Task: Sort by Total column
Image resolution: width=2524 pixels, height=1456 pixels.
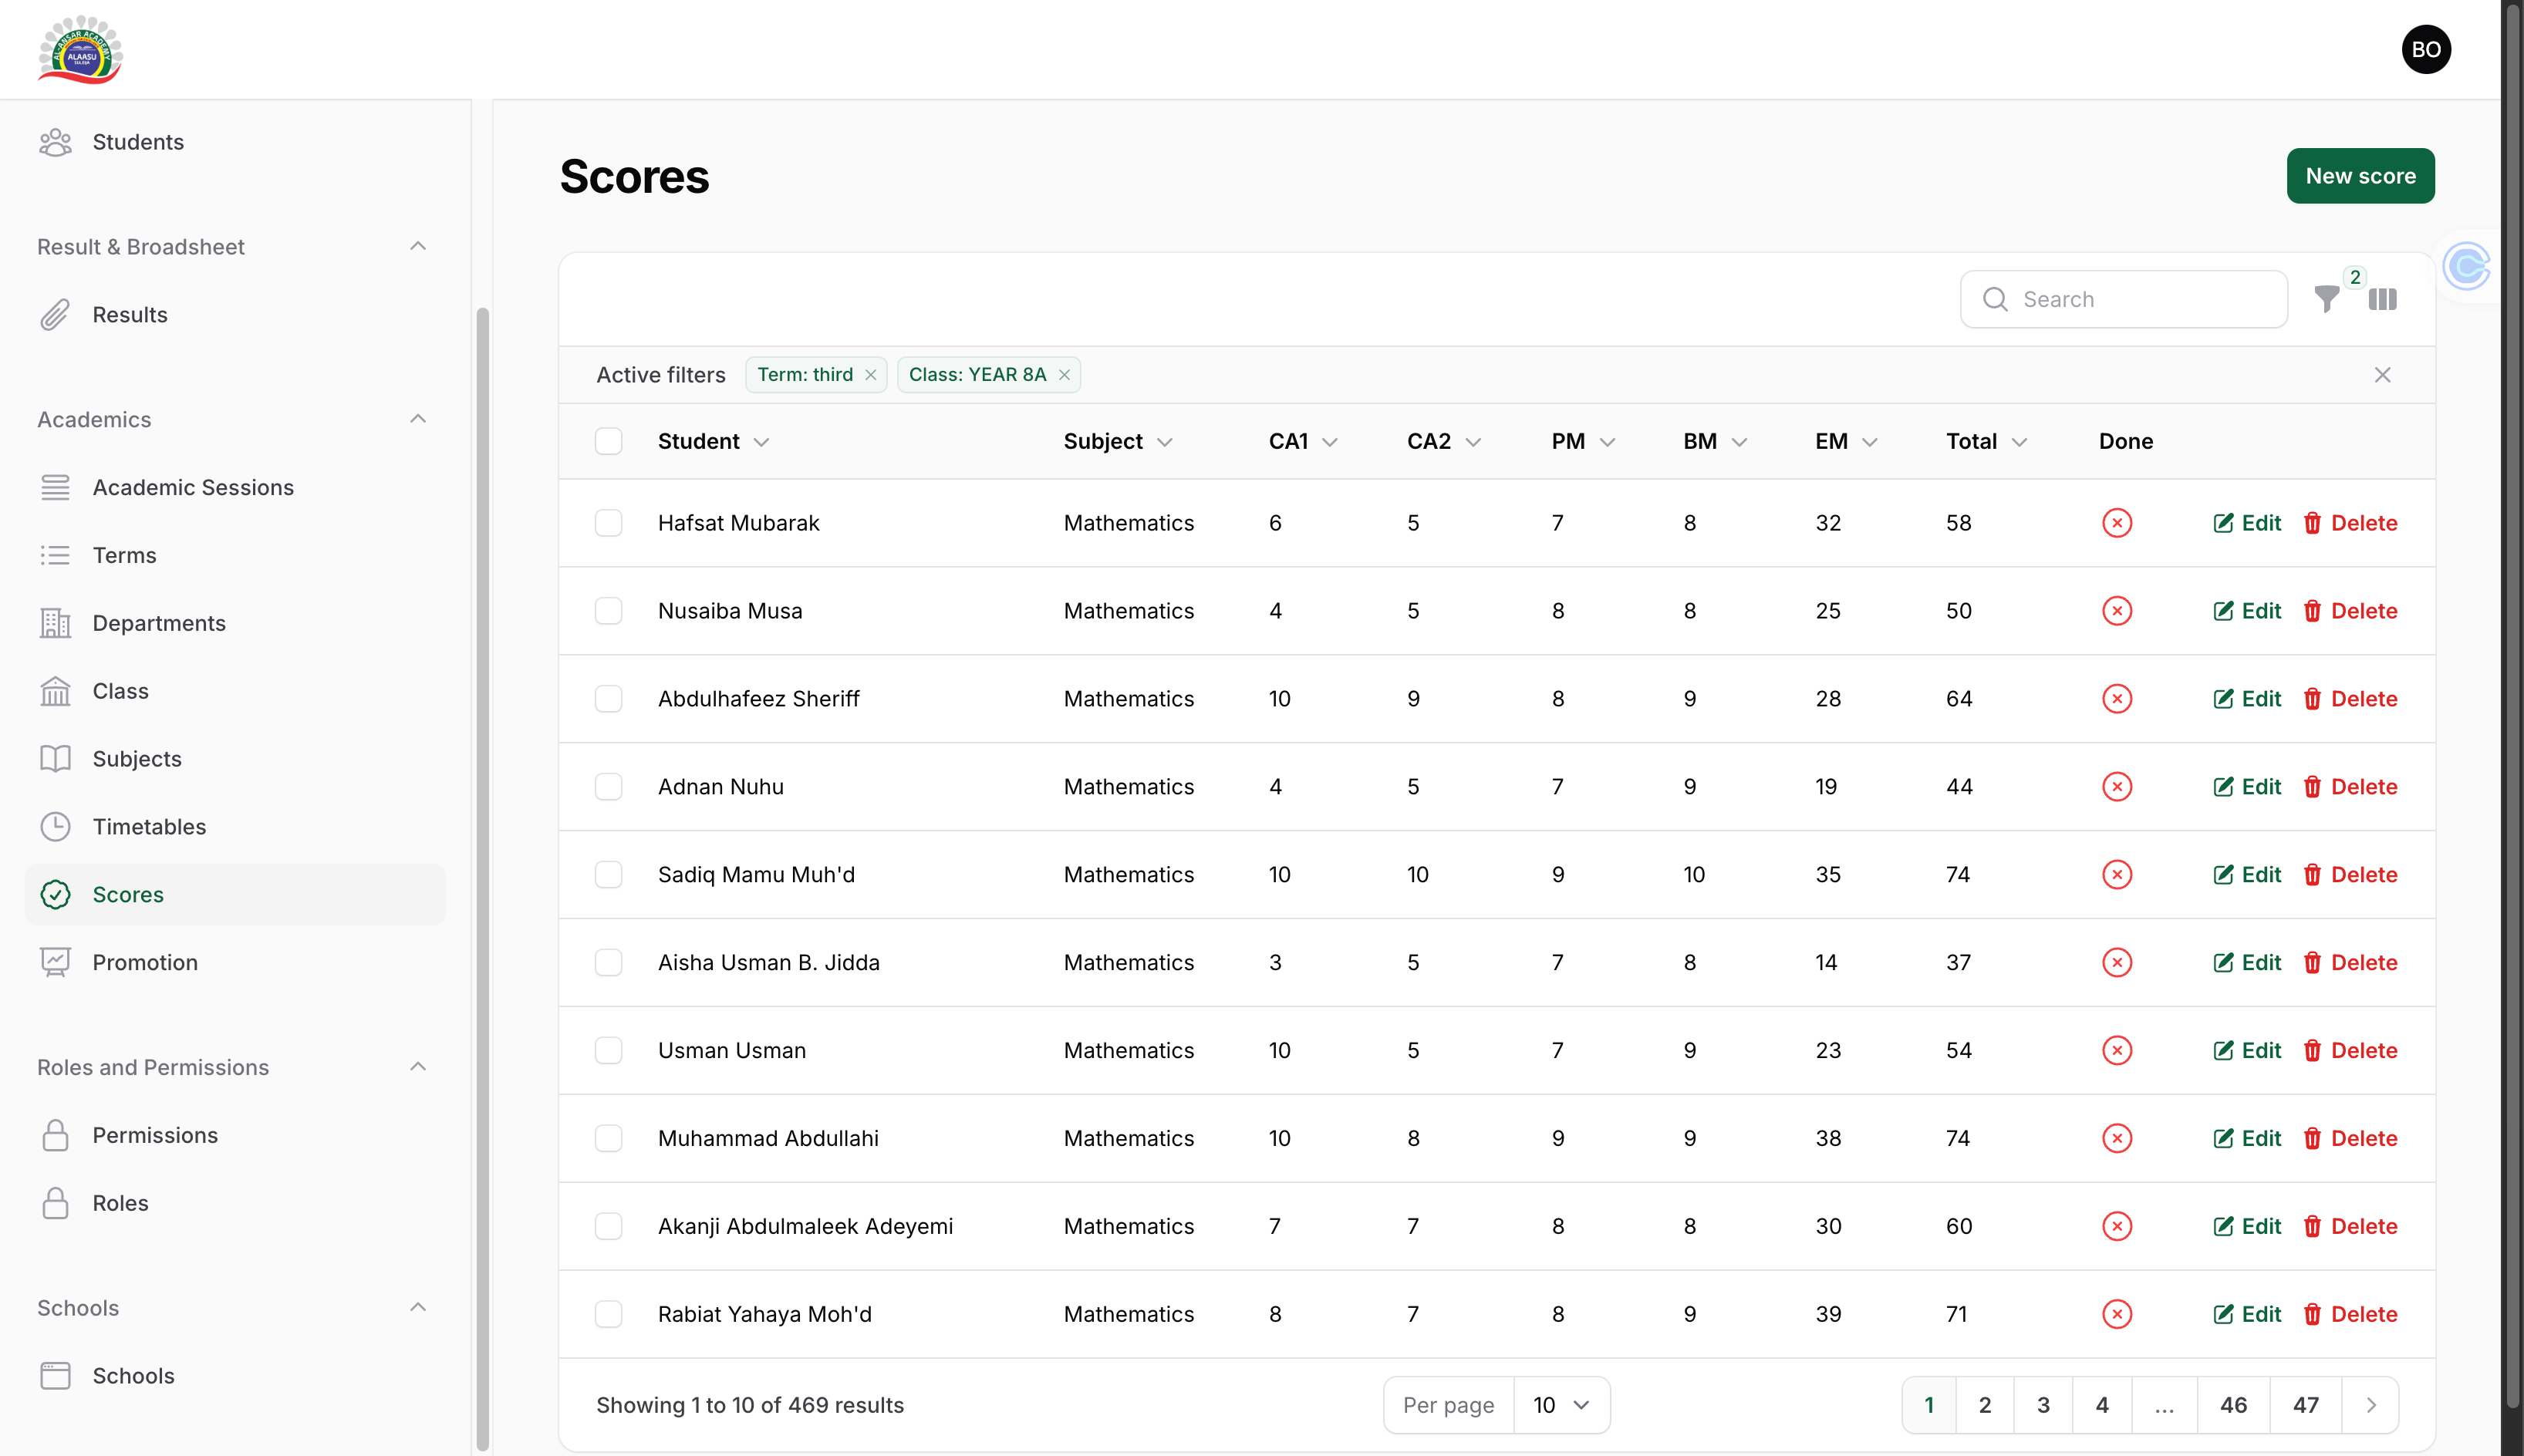Action: coord(1986,441)
